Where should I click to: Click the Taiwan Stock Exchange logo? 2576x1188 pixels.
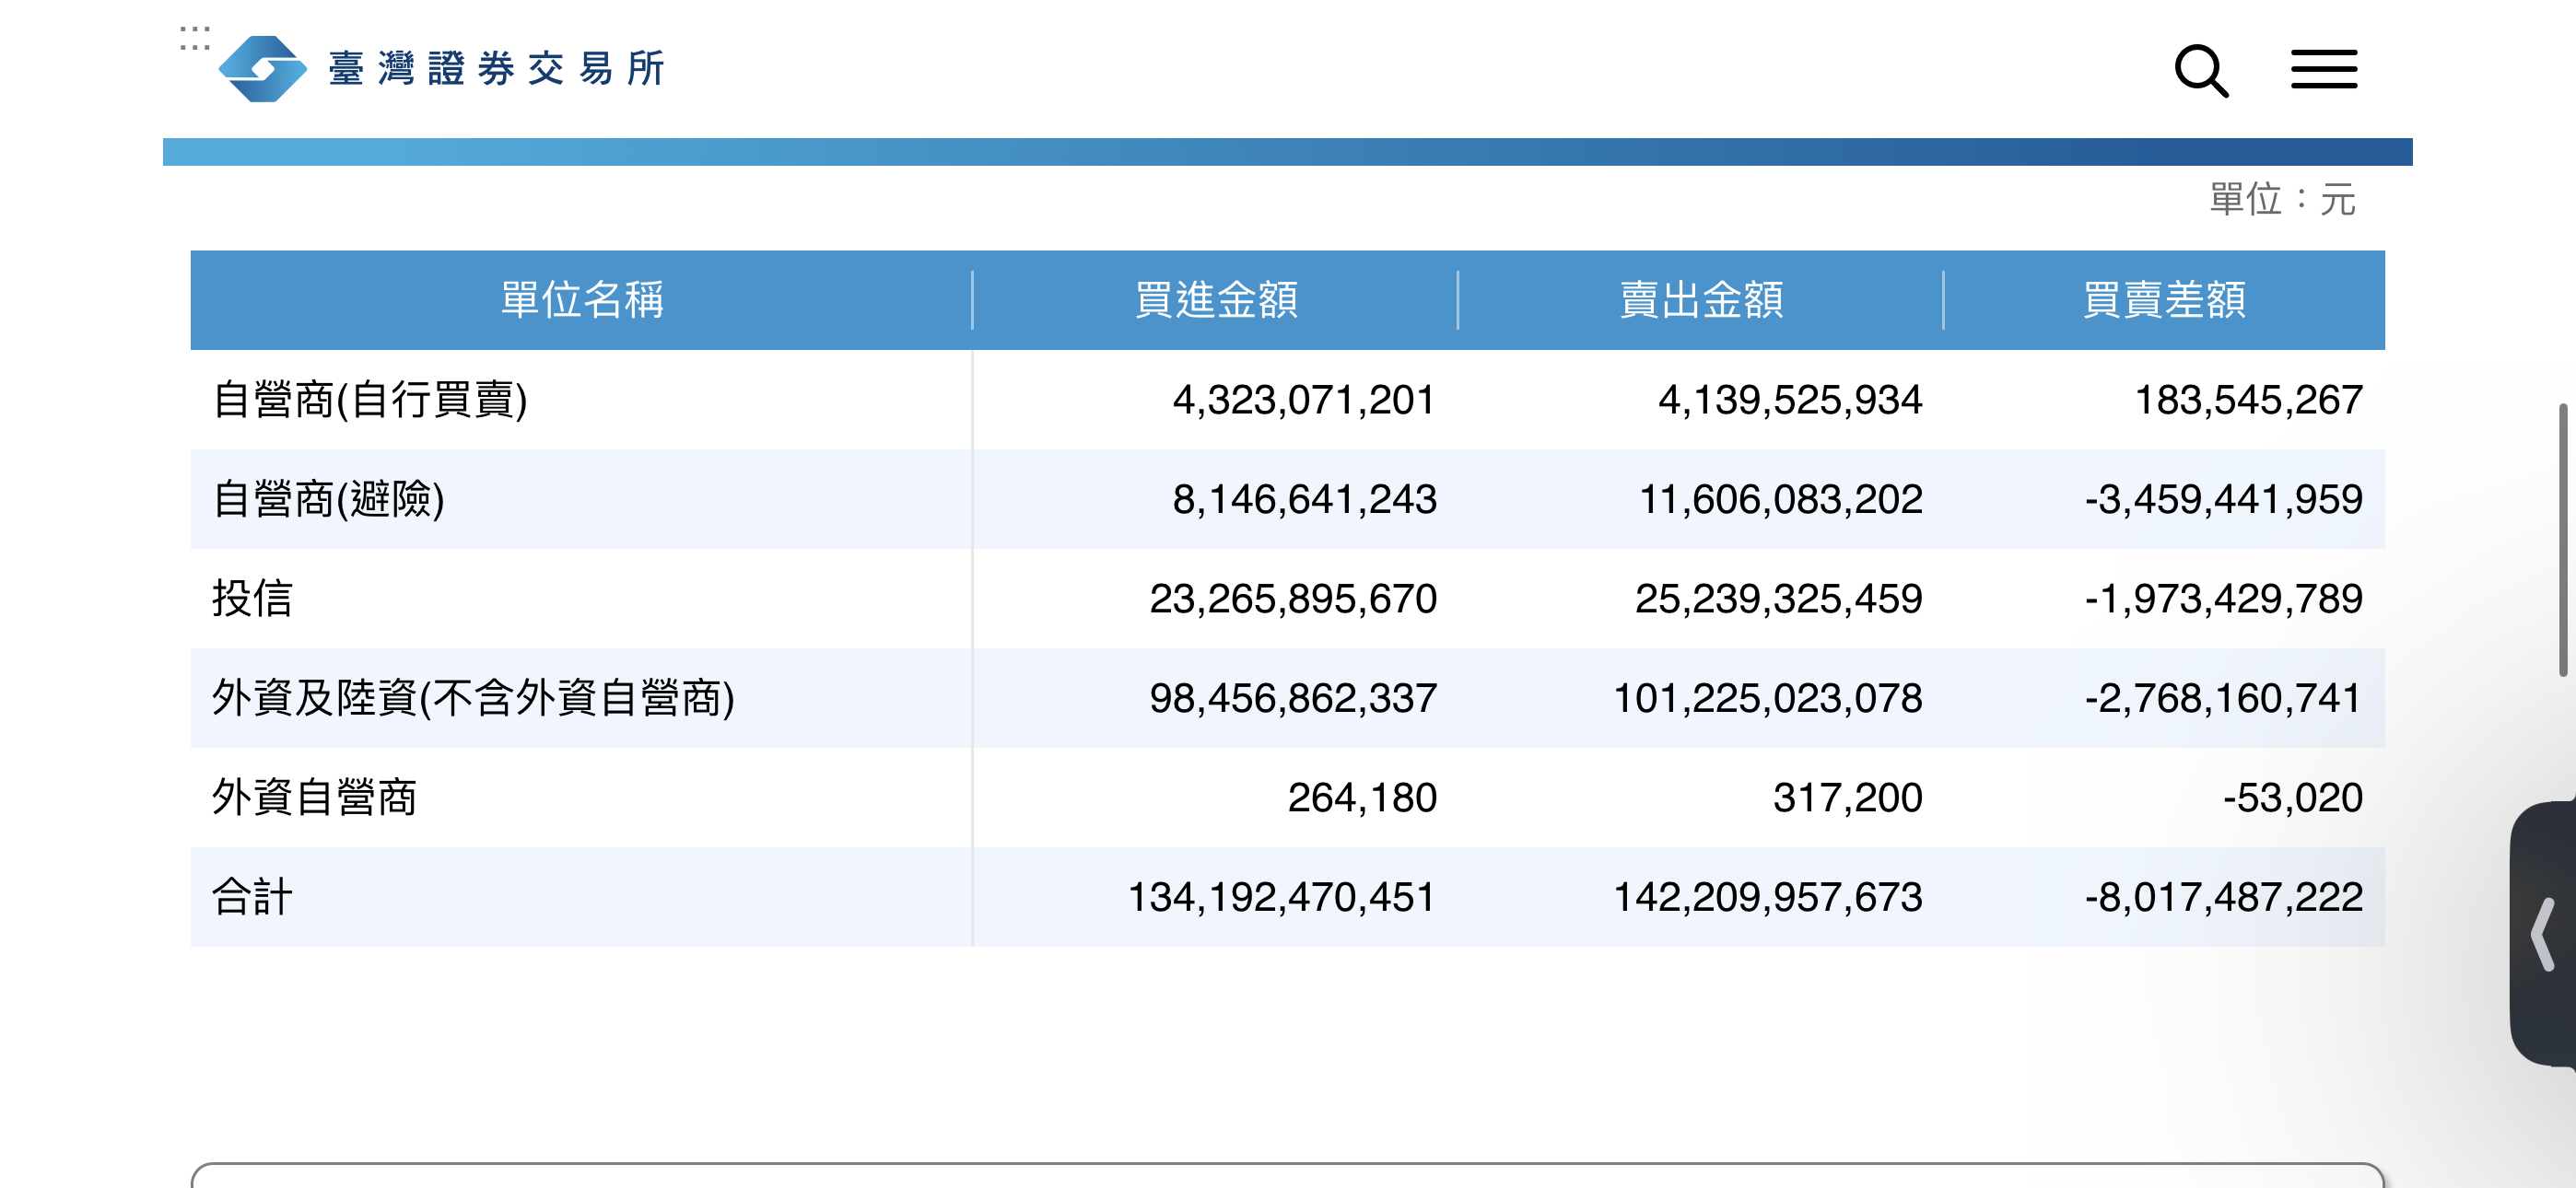click(263, 69)
